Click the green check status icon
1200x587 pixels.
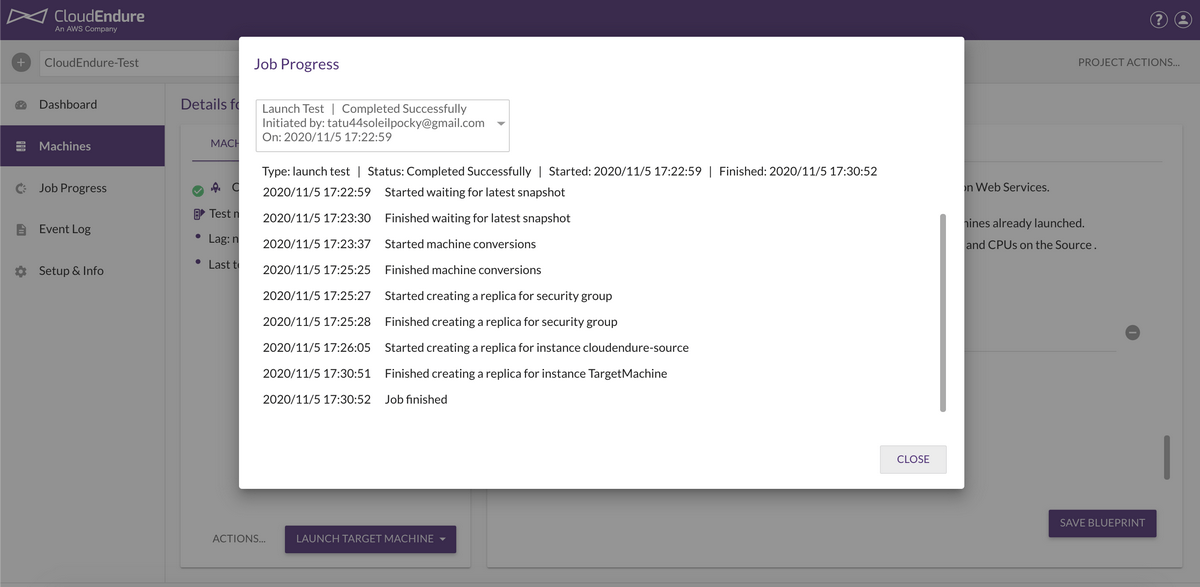(x=198, y=190)
